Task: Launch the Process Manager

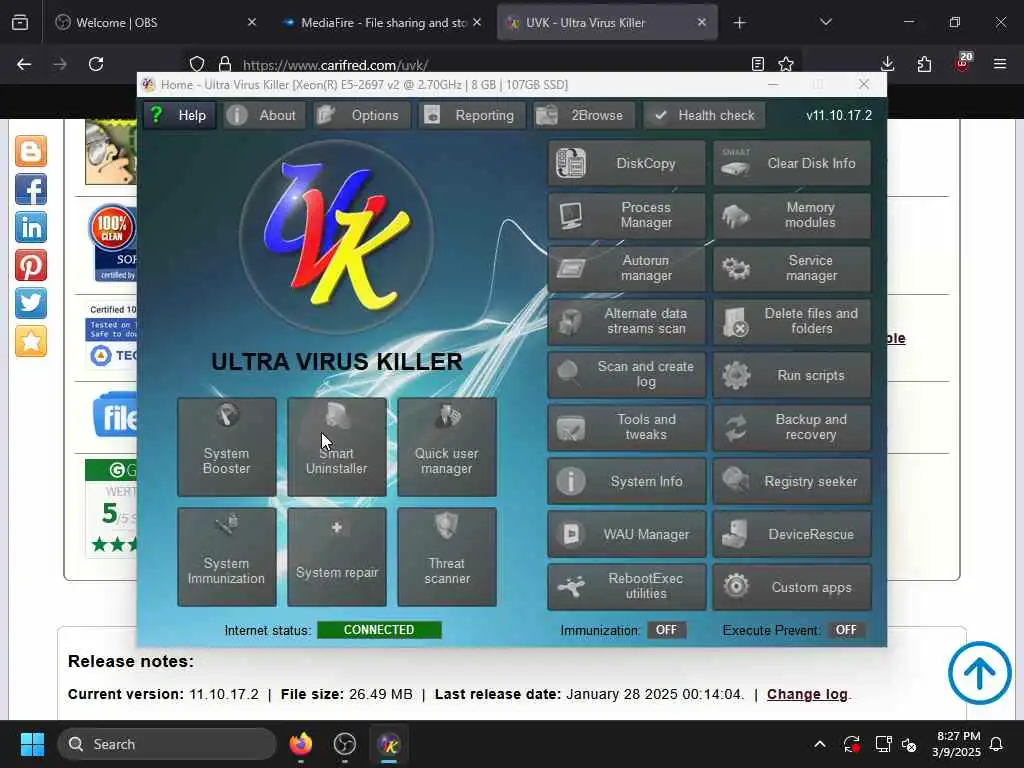Action: (626, 216)
